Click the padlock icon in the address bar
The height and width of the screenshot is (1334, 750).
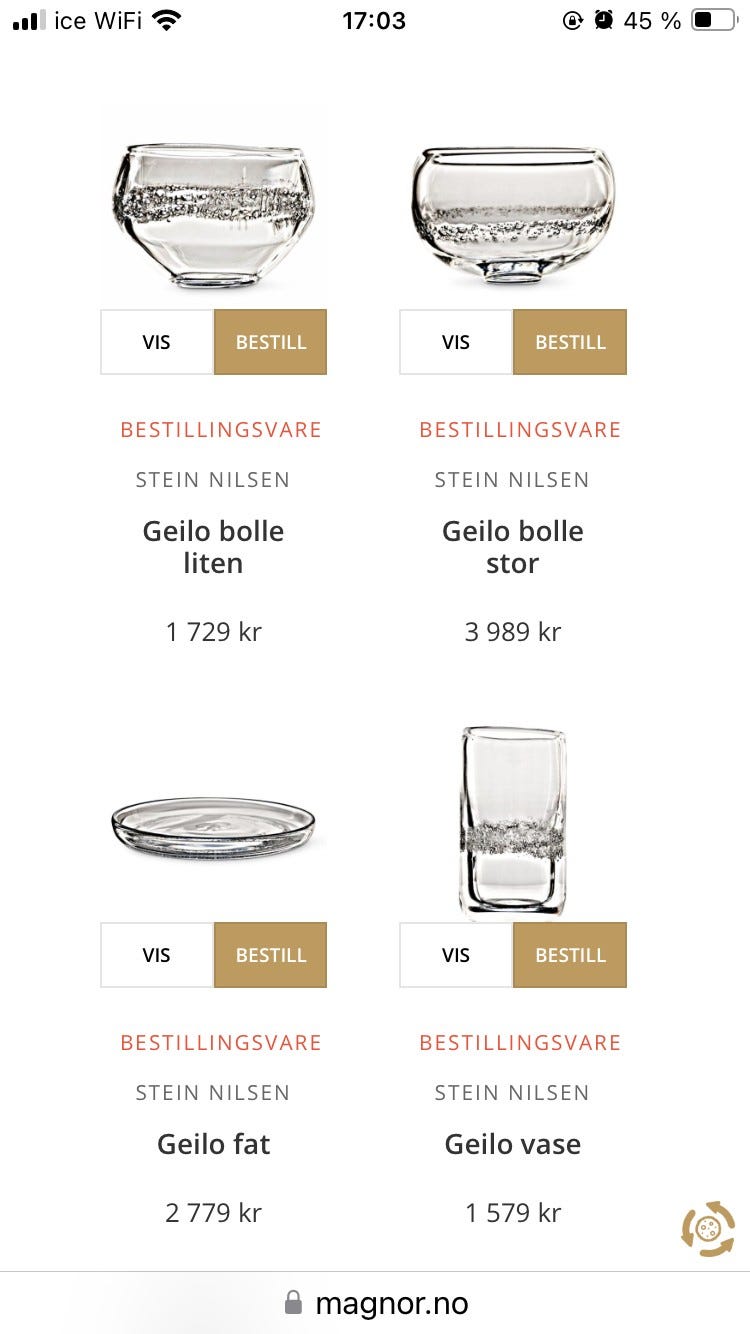pos(294,1303)
